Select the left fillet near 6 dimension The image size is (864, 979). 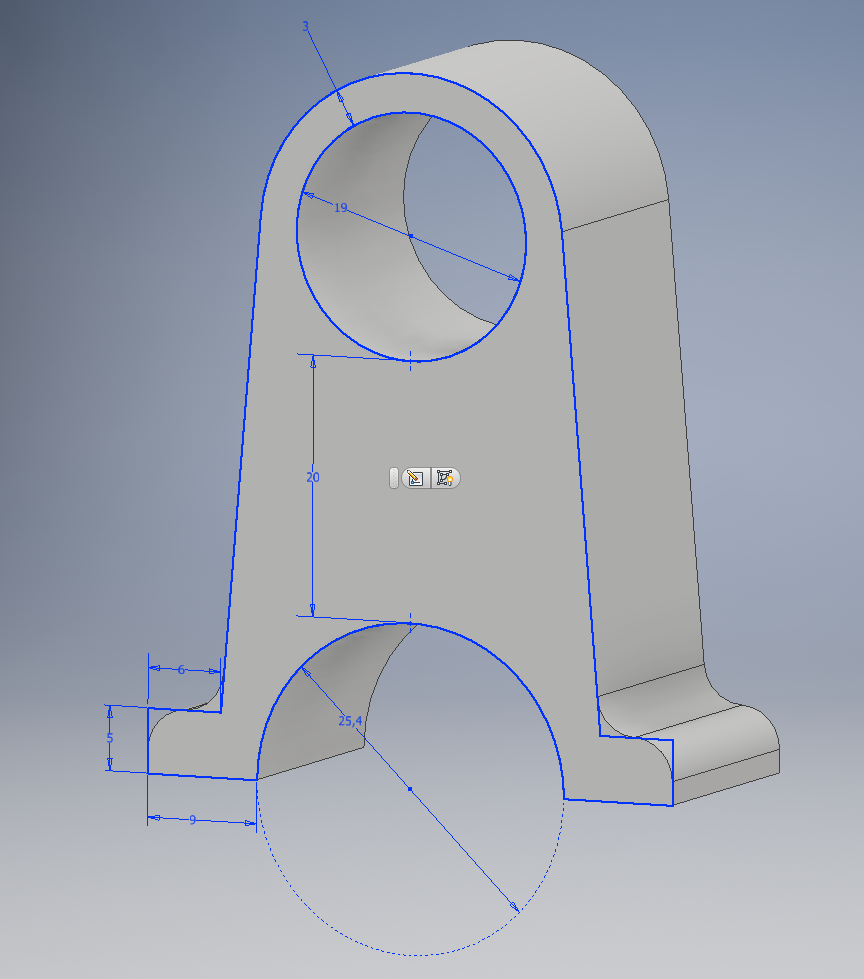[x=207, y=697]
